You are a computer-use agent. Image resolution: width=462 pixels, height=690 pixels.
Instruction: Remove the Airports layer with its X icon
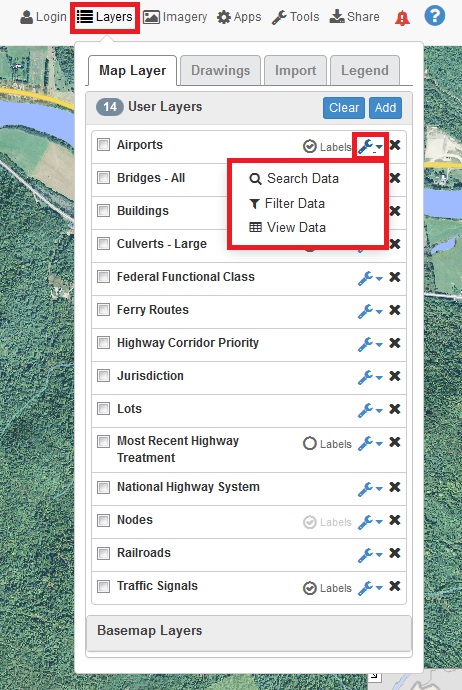click(395, 145)
